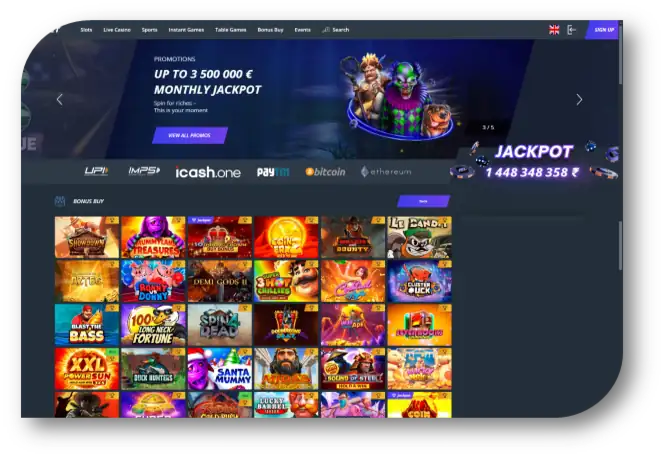This screenshot has width=665, height=458.
Task: Open the Spin 4 Dead game
Action: [x=220, y=325]
